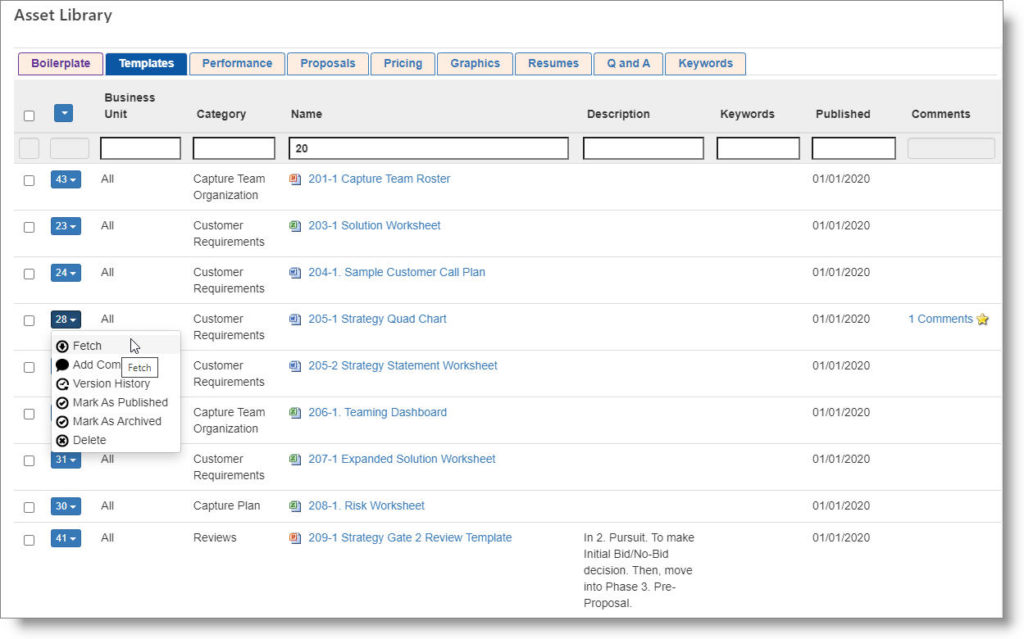Open the 206-1. Teaming Dashboard link
1024x639 pixels.
(377, 412)
